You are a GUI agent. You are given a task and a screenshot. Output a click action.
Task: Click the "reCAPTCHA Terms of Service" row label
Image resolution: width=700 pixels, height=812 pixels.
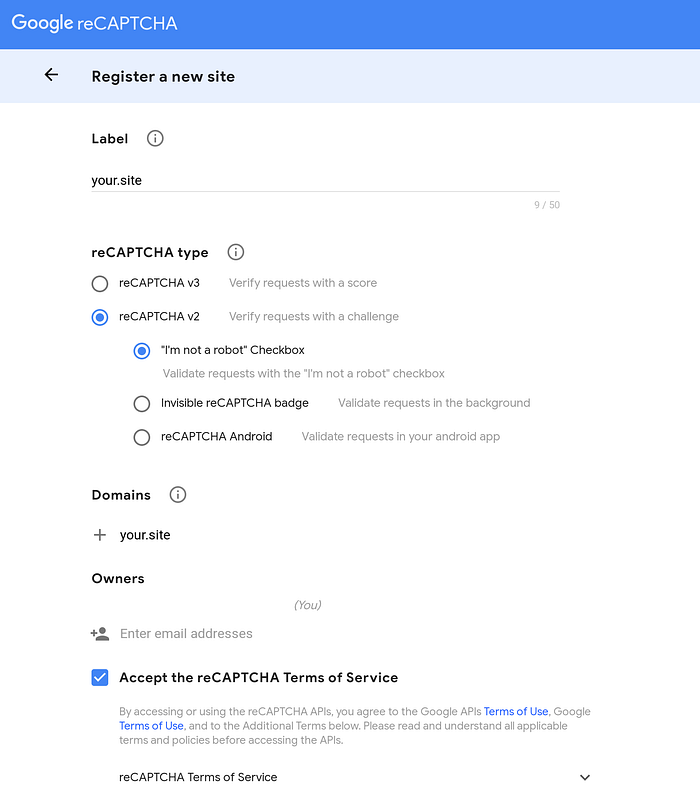pos(198,777)
